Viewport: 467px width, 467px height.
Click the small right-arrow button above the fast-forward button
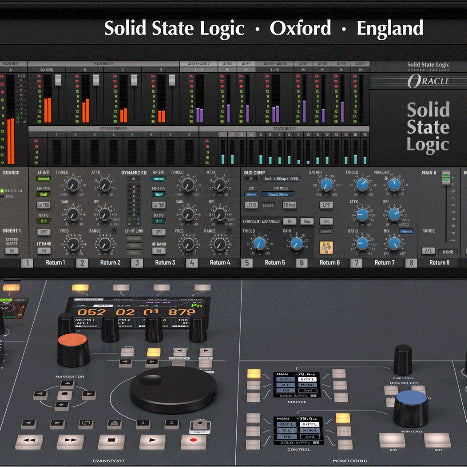point(57,424)
